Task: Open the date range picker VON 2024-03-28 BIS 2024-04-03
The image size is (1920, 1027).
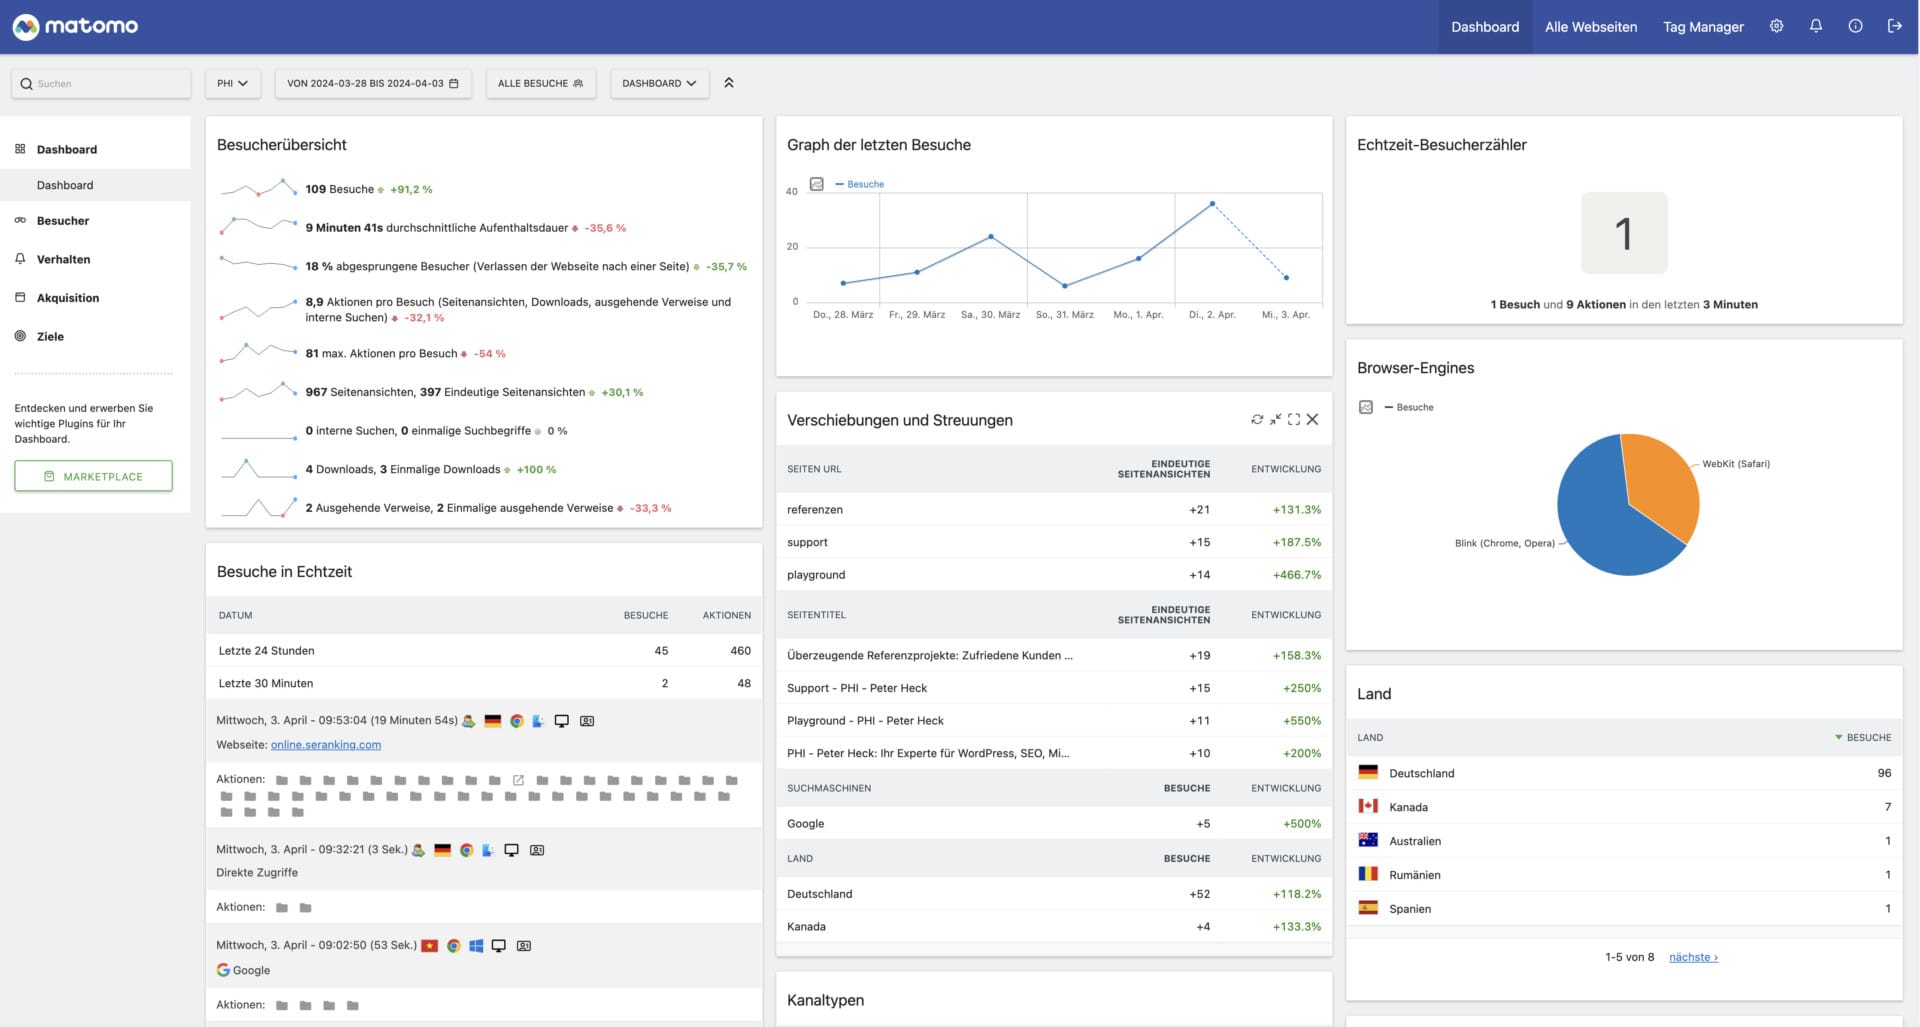Action: click(373, 83)
